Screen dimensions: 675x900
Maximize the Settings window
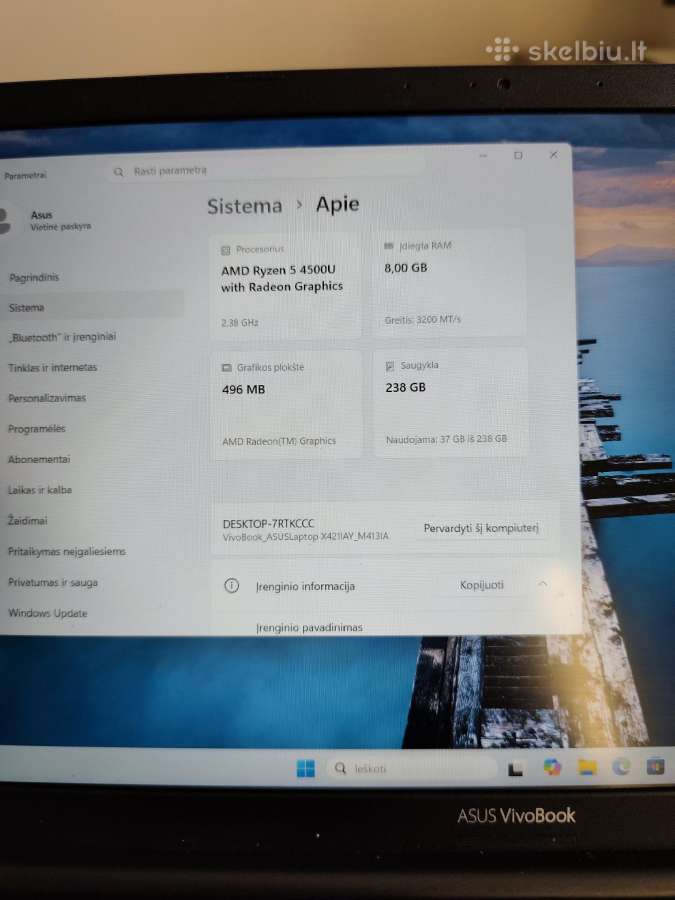coord(518,156)
